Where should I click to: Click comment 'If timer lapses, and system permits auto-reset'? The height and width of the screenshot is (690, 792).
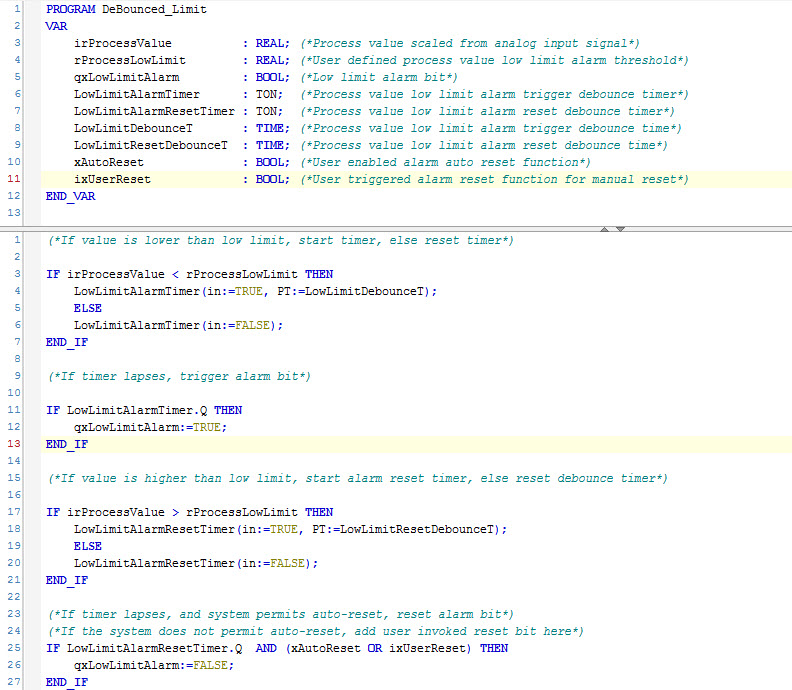281,614
